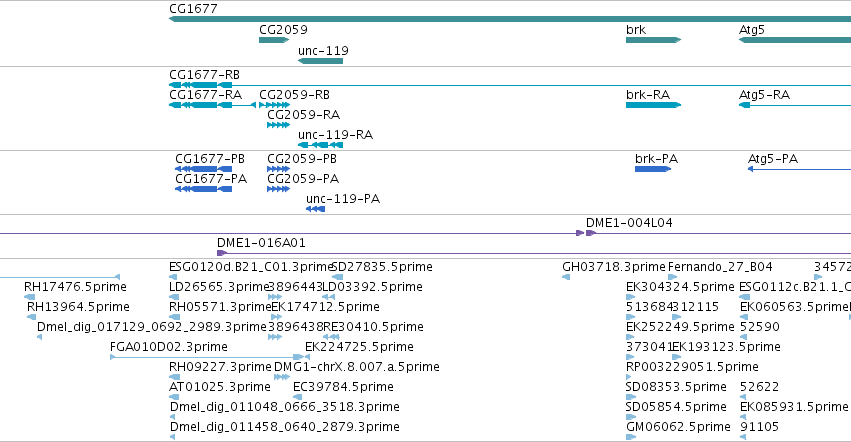Click the CG2059-PB protein feature
The height and width of the screenshot is (442, 851).
tap(278, 169)
